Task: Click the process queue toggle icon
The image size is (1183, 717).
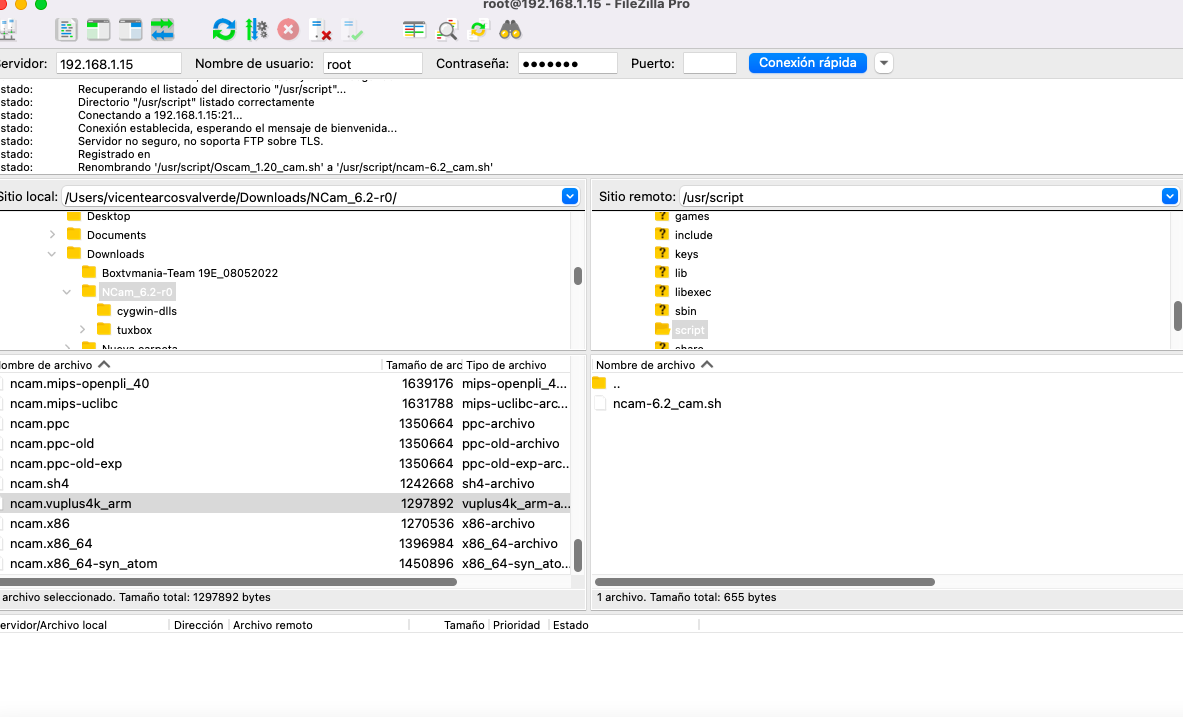Action: point(256,30)
